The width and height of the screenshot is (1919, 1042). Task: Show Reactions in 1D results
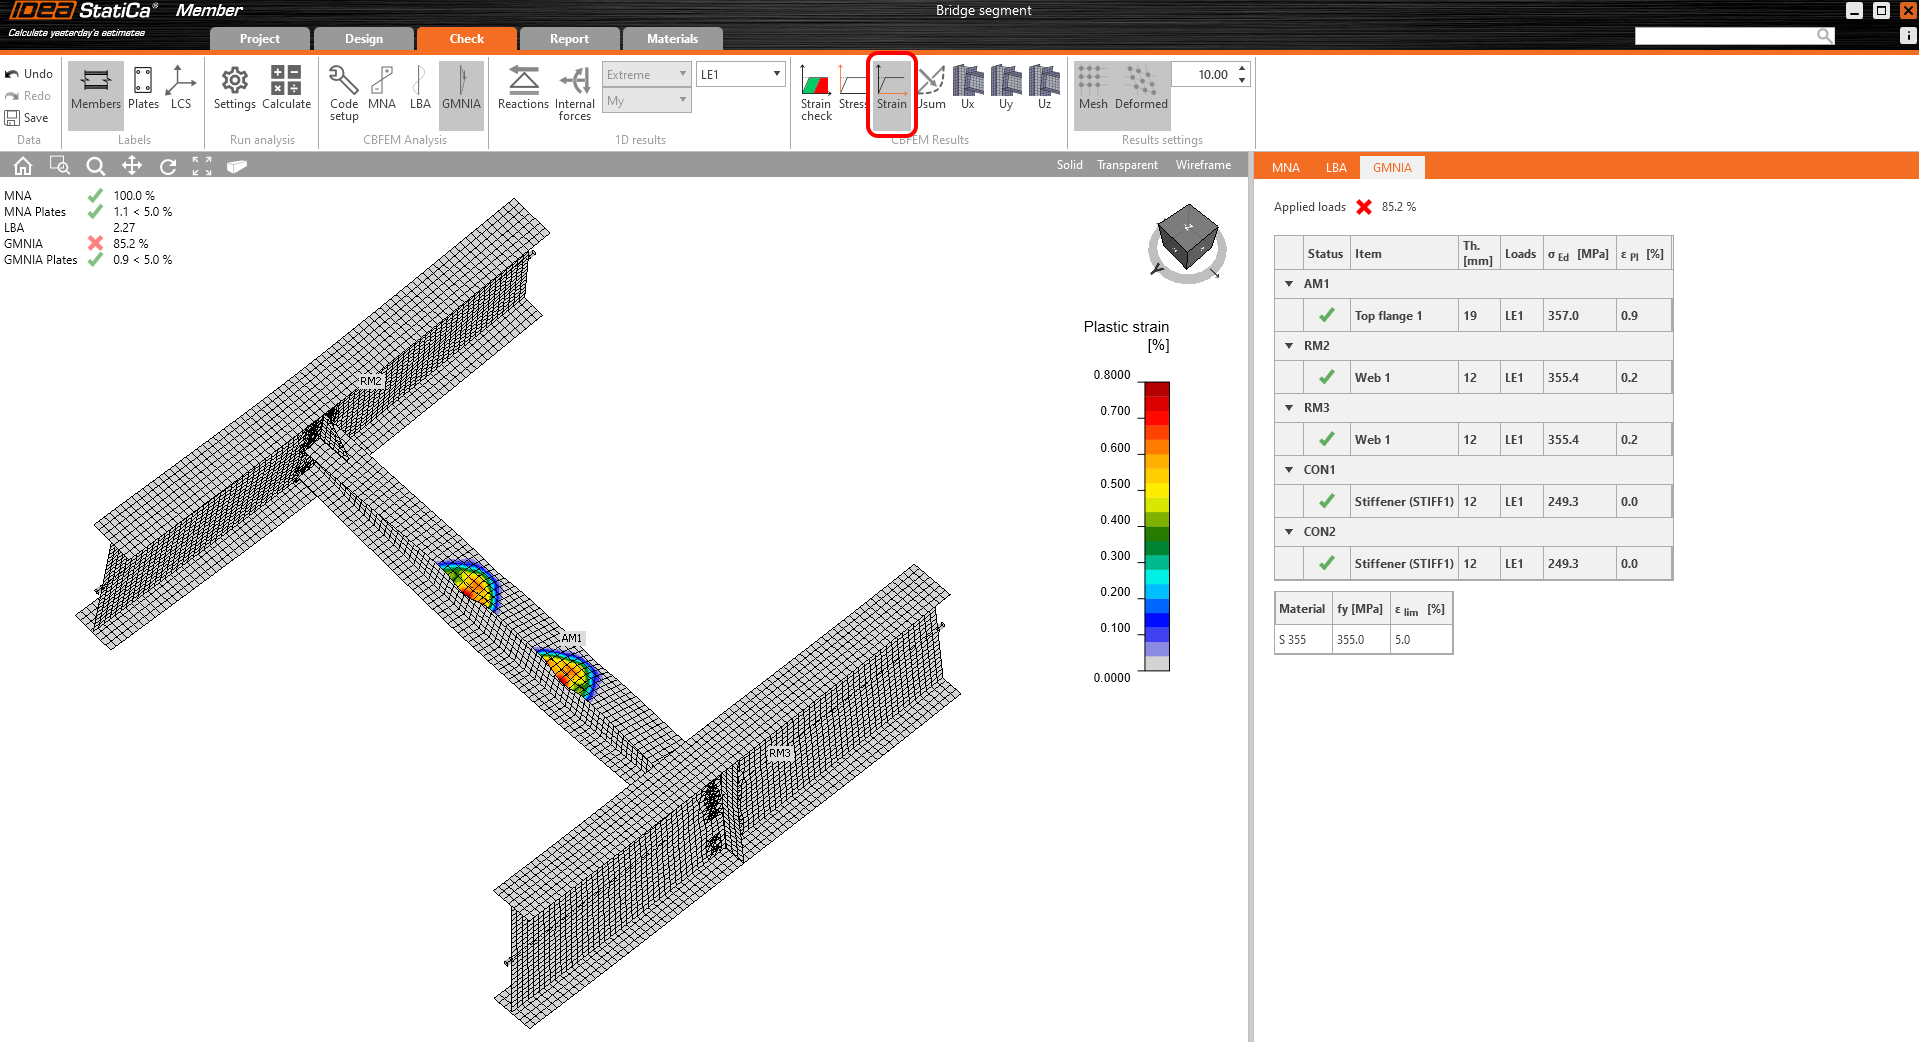tap(523, 88)
